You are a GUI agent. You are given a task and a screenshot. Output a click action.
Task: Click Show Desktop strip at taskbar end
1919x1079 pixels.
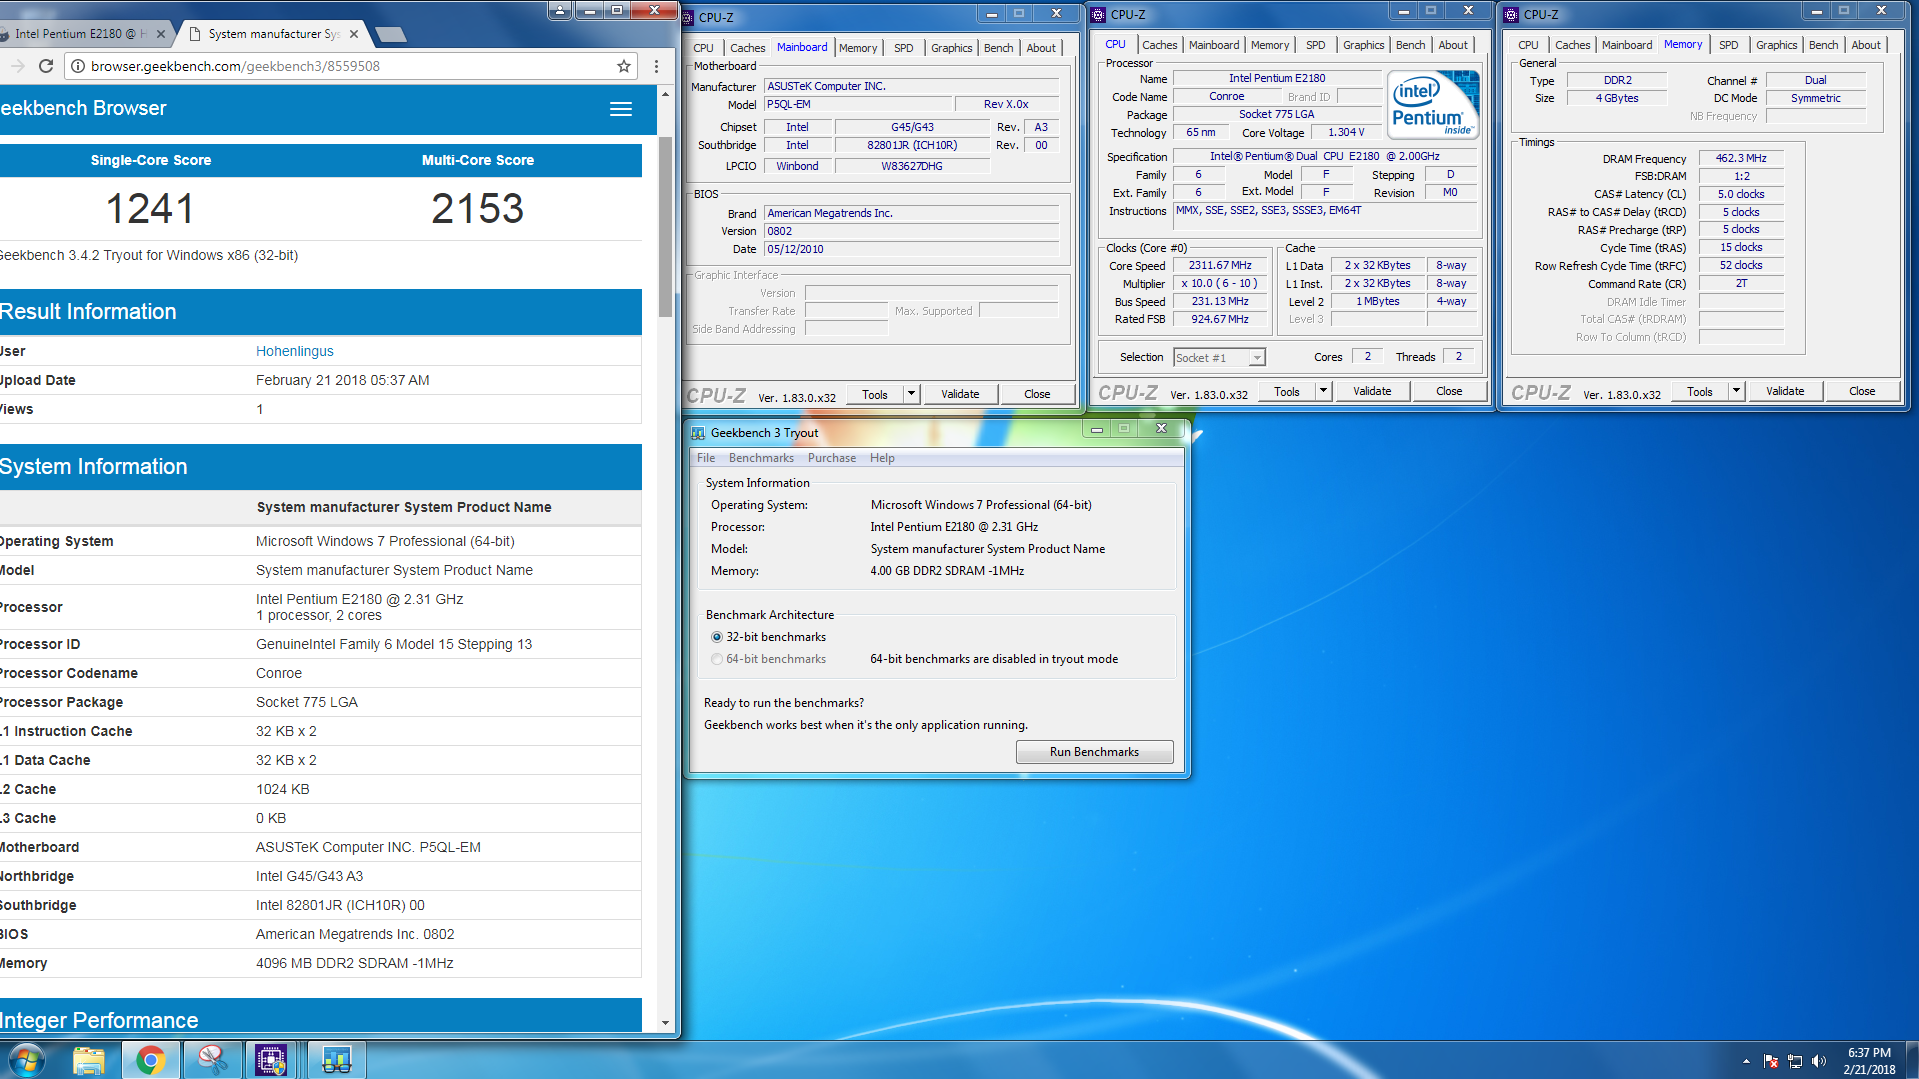click(x=1911, y=1061)
